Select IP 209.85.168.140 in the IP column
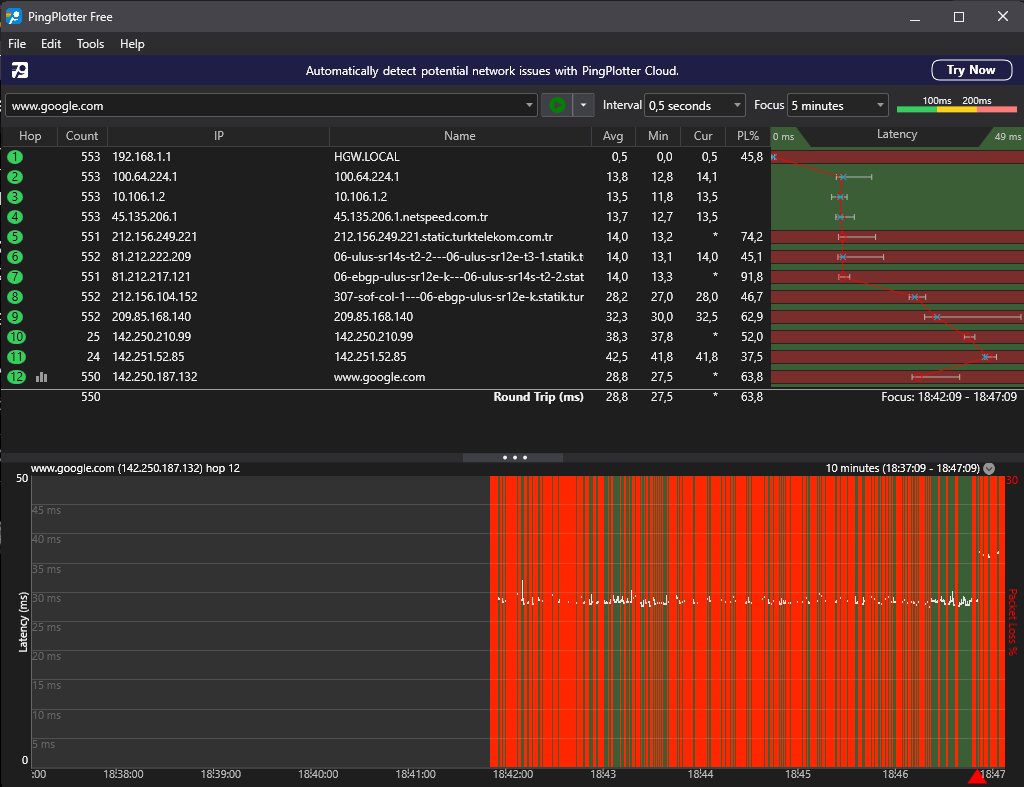Viewport: 1024px width, 787px height. 152,317
